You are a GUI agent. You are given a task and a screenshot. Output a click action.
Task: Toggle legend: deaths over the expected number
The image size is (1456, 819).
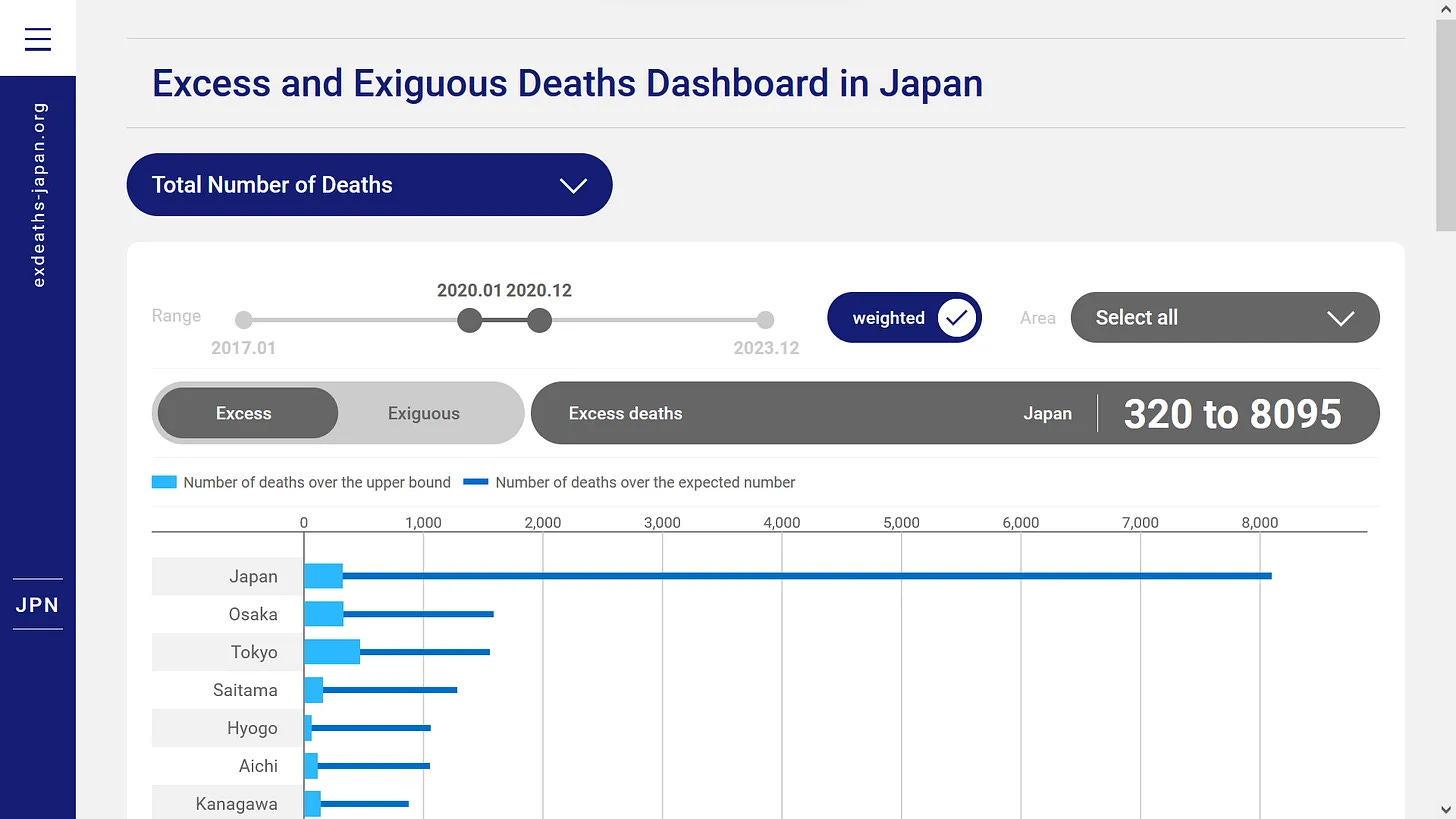coord(630,482)
